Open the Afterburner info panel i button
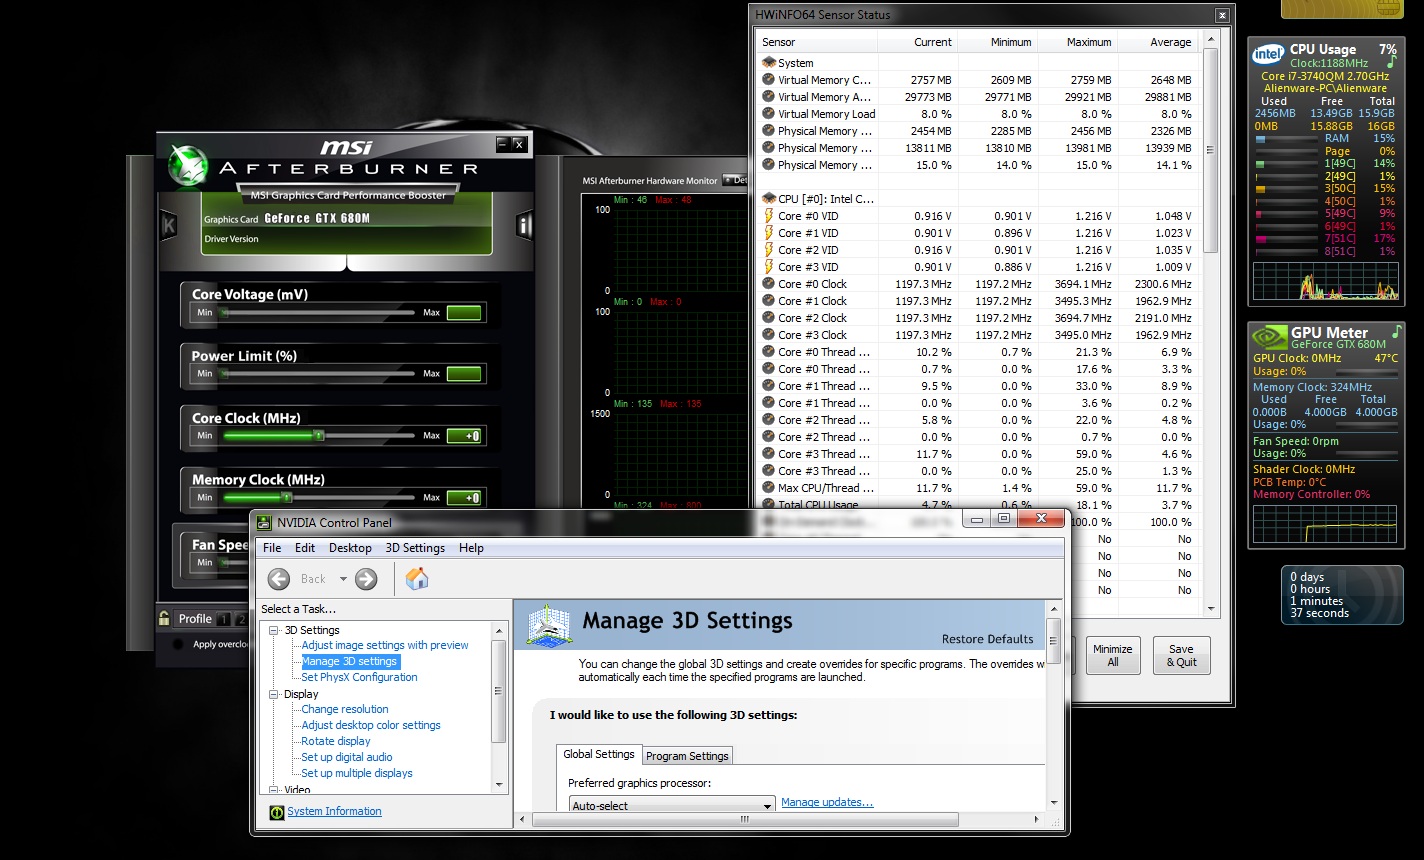This screenshot has width=1424, height=860. pos(524,225)
